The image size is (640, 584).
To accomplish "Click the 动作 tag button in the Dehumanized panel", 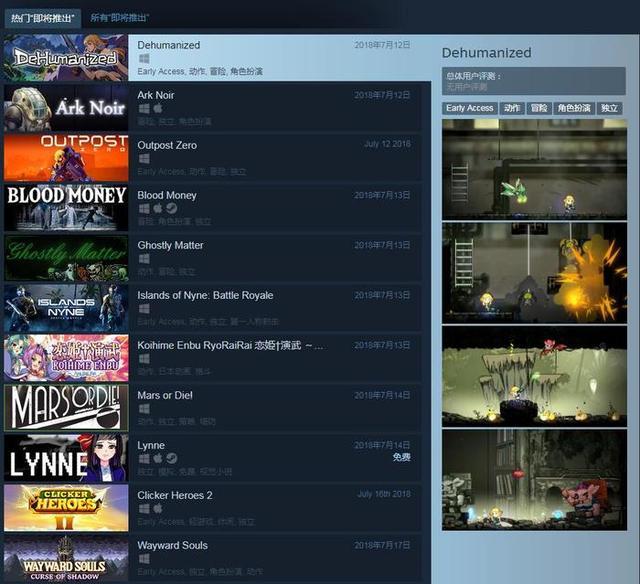I will (512, 108).
